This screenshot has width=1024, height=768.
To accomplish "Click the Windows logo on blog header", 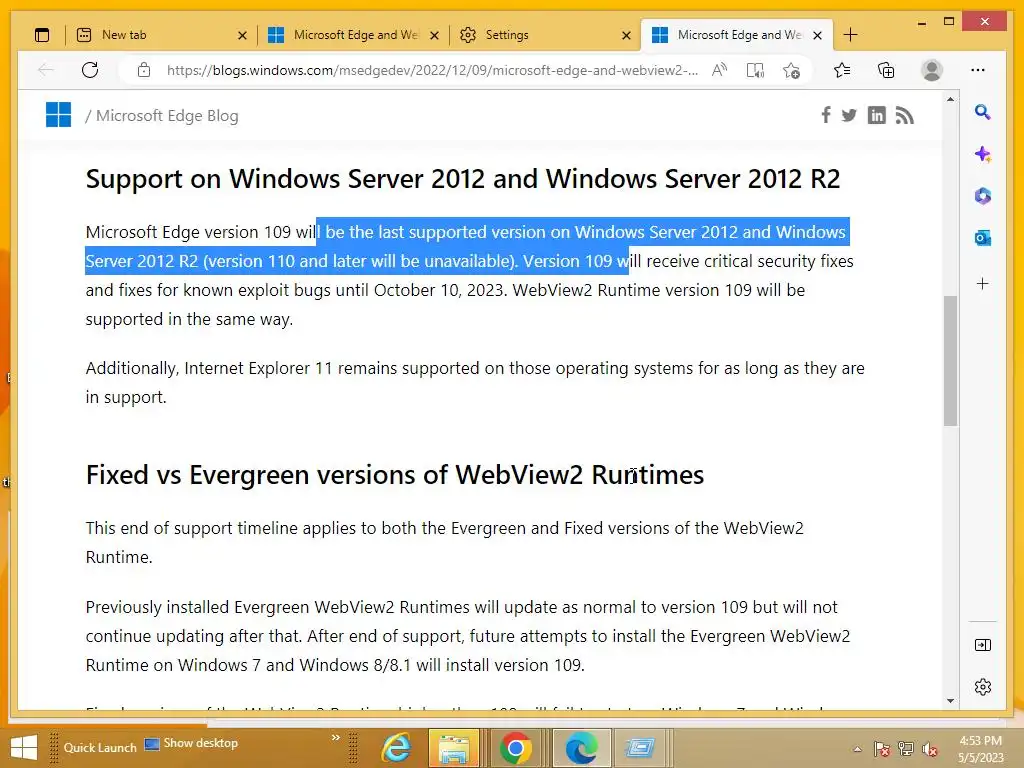I will pyautogui.click(x=59, y=115).
